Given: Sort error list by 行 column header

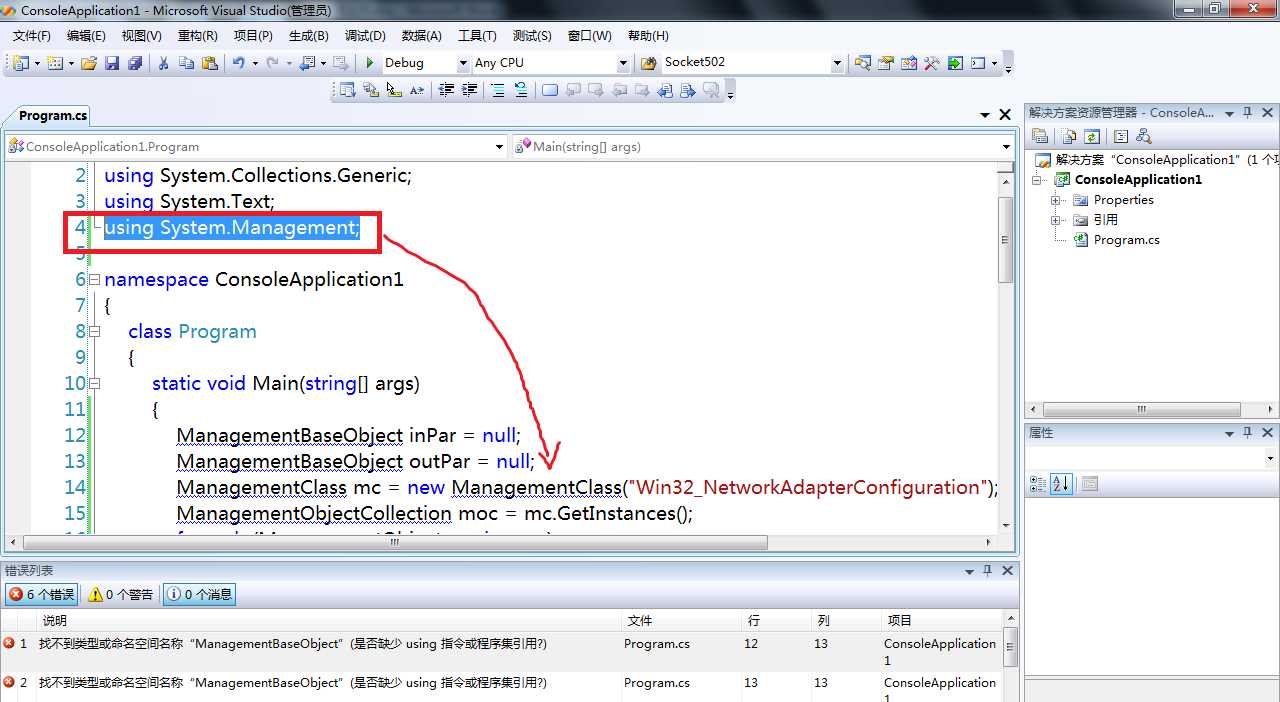Looking at the screenshot, I should [774, 620].
